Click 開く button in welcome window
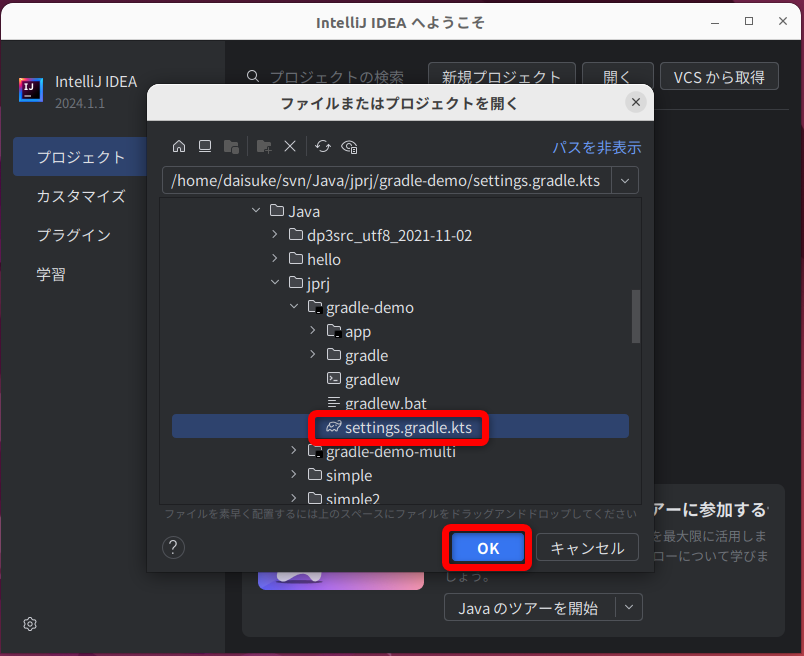The image size is (804, 656). coord(617,77)
